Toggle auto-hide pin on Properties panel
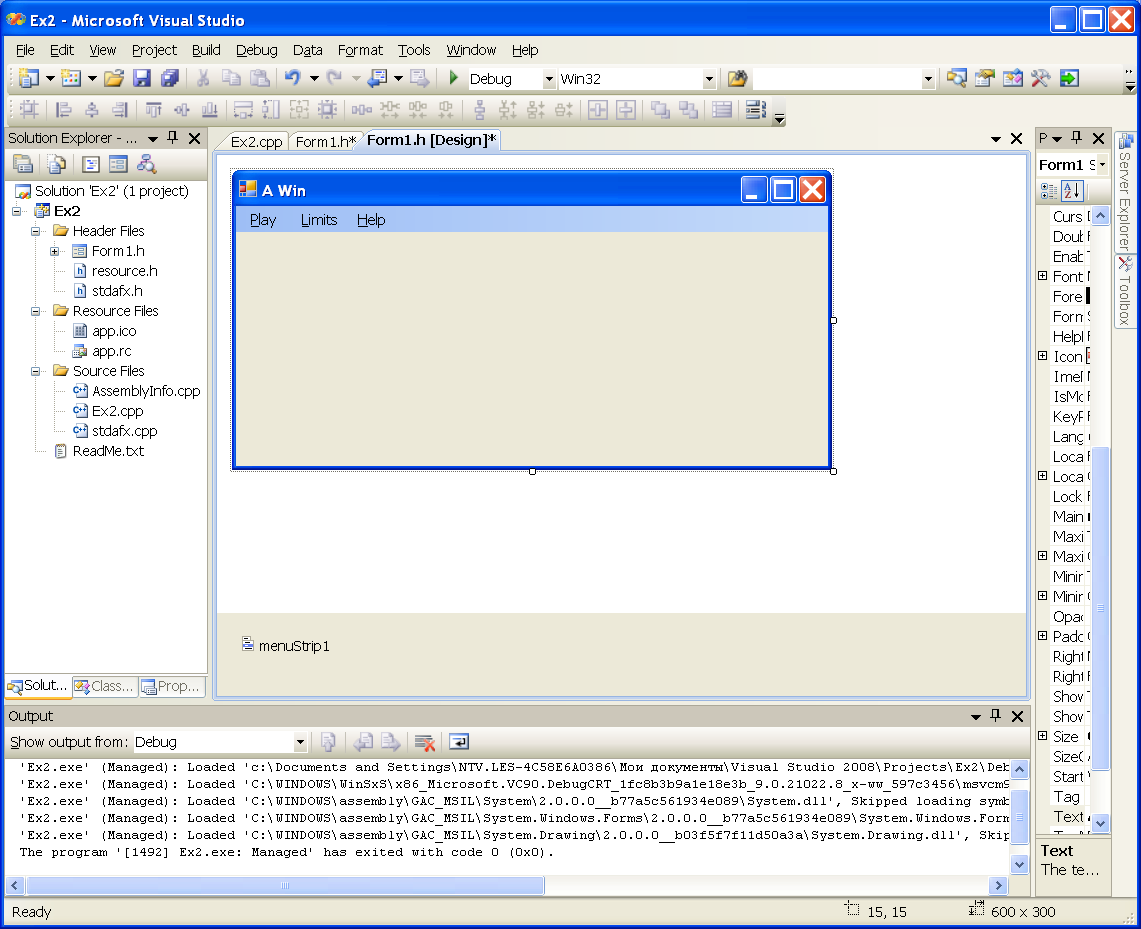This screenshot has width=1141, height=929. click(x=1077, y=137)
